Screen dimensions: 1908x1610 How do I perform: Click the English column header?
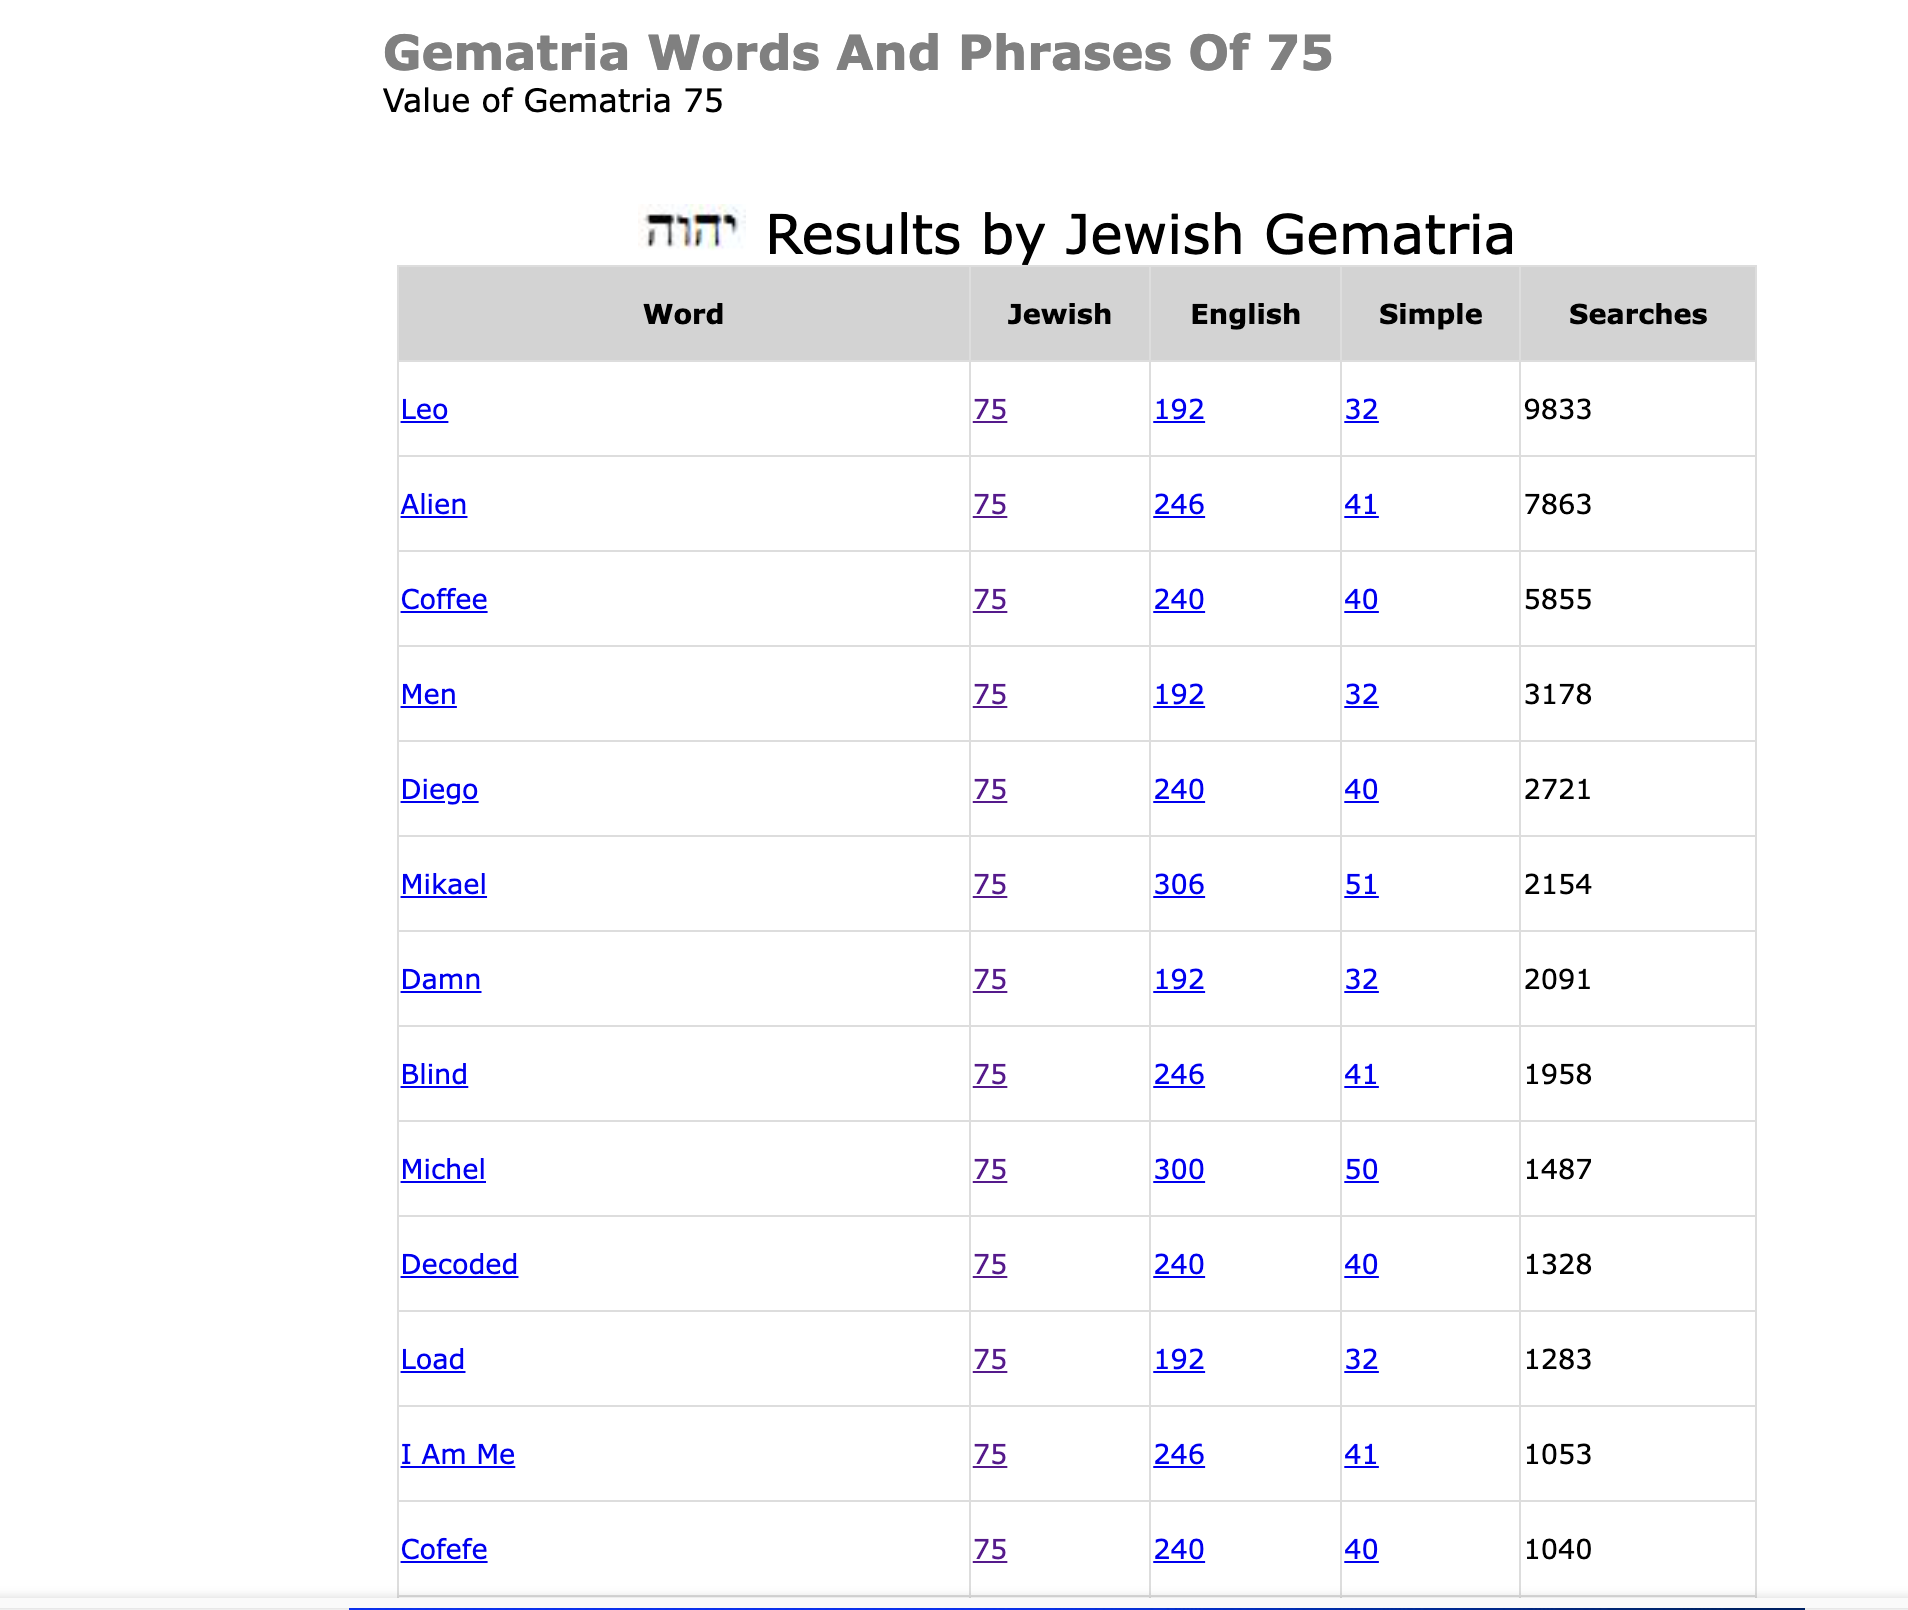(1245, 314)
